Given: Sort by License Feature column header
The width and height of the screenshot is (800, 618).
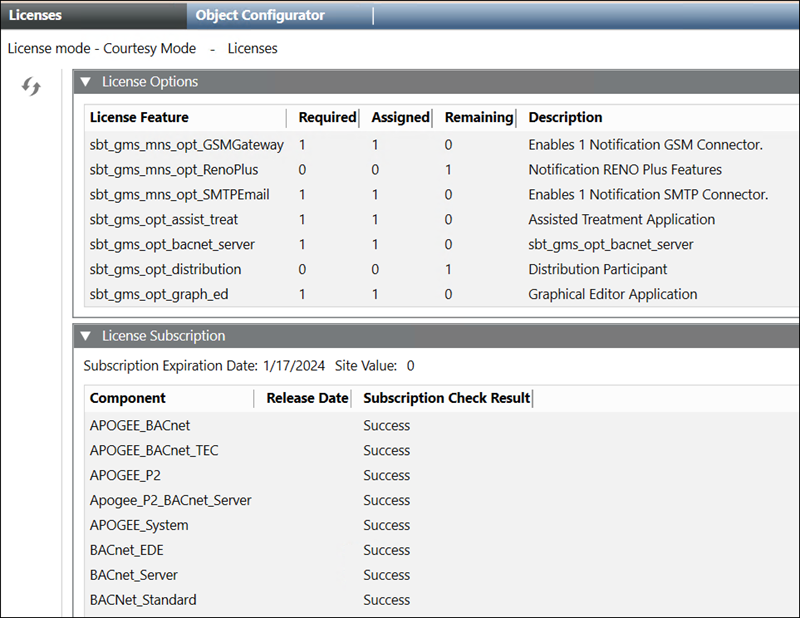Looking at the screenshot, I should (139, 117).
